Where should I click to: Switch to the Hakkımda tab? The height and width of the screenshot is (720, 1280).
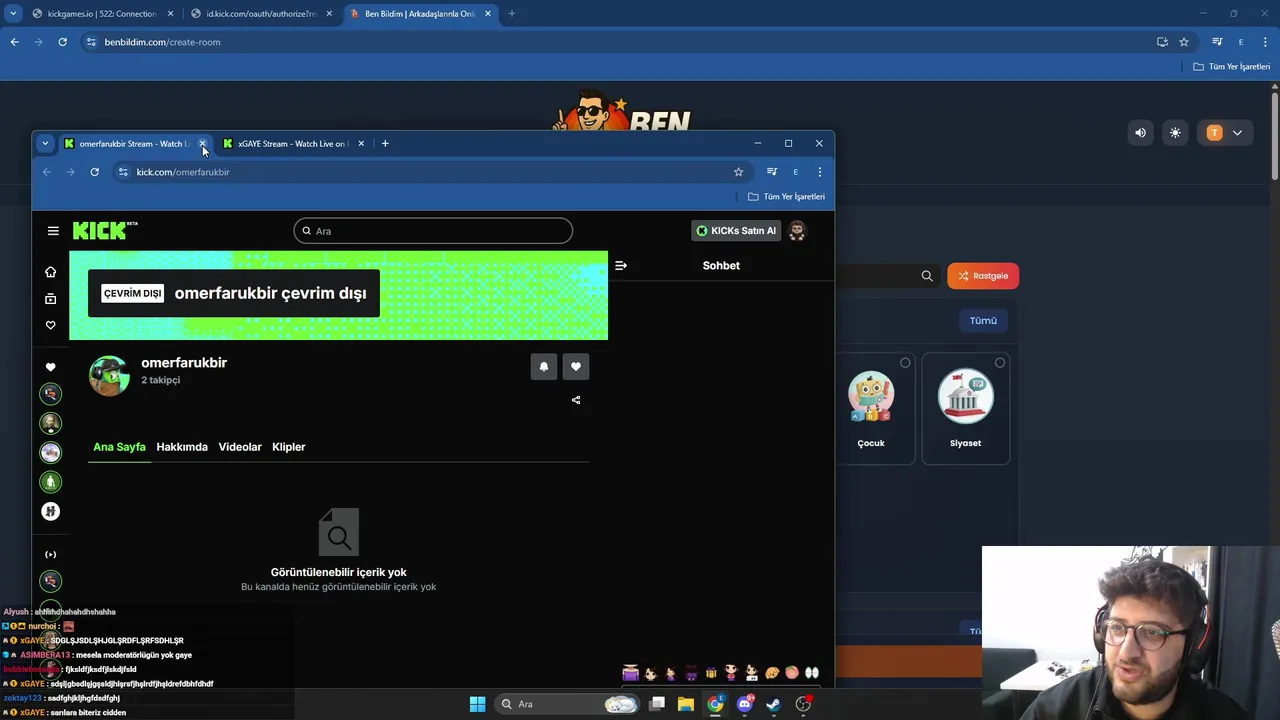182,447
